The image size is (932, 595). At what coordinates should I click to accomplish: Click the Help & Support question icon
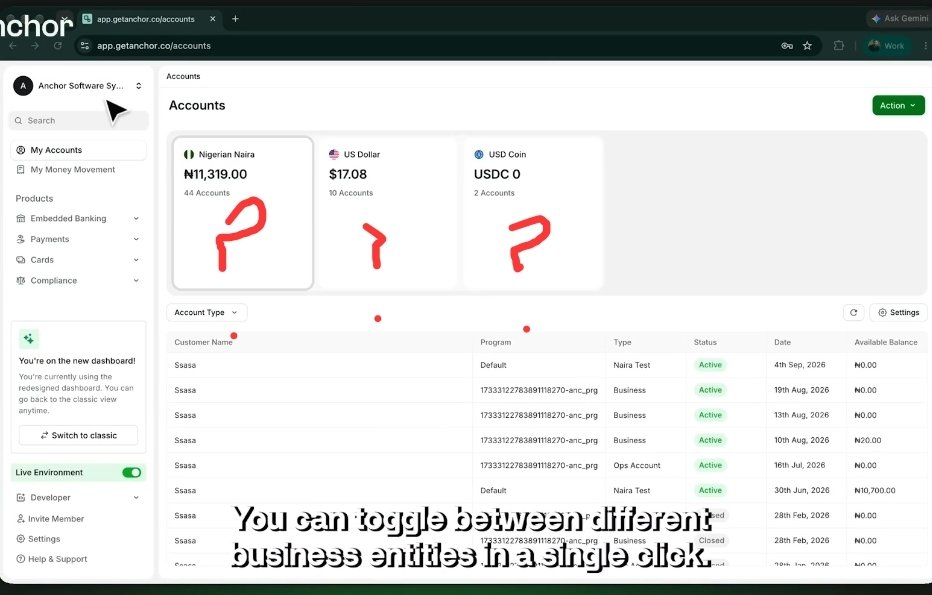(21, 559)
